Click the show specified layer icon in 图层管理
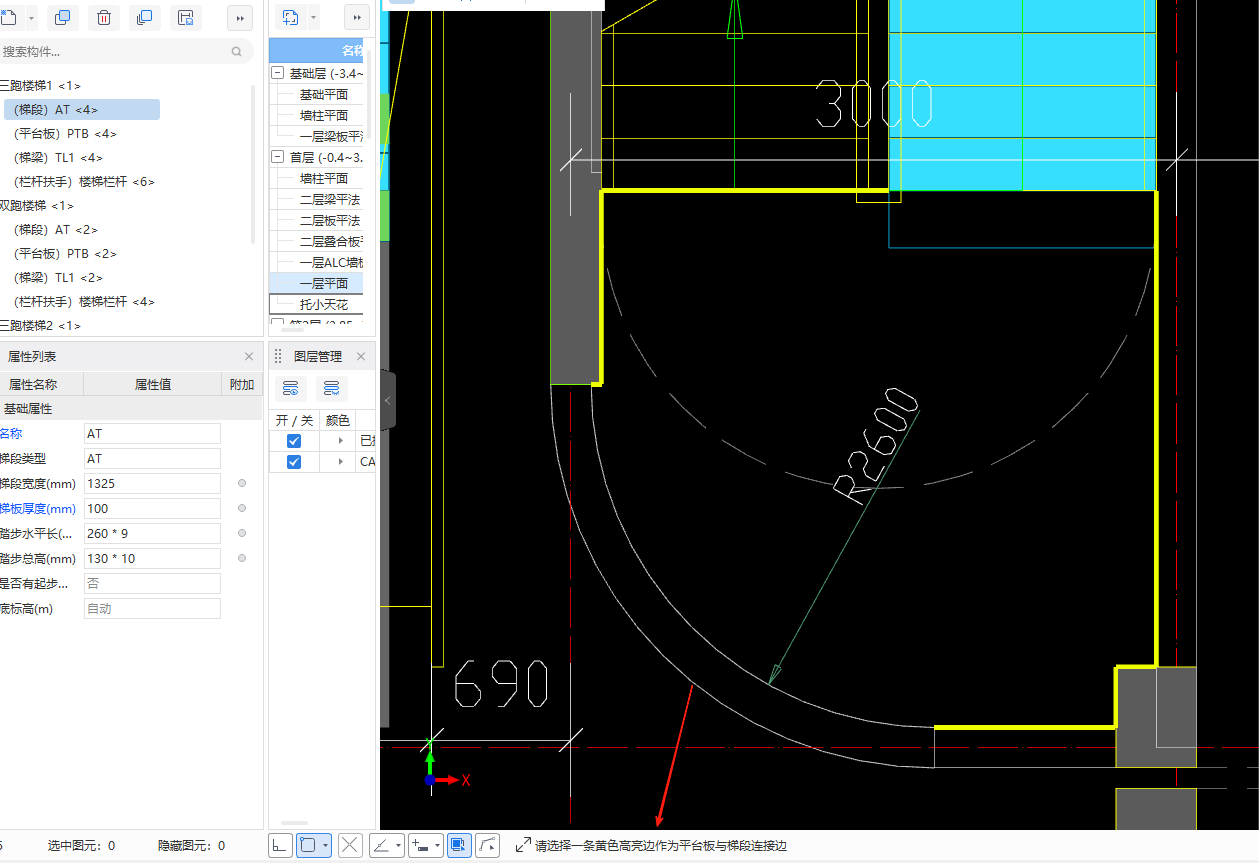 (x=291, y=388)
